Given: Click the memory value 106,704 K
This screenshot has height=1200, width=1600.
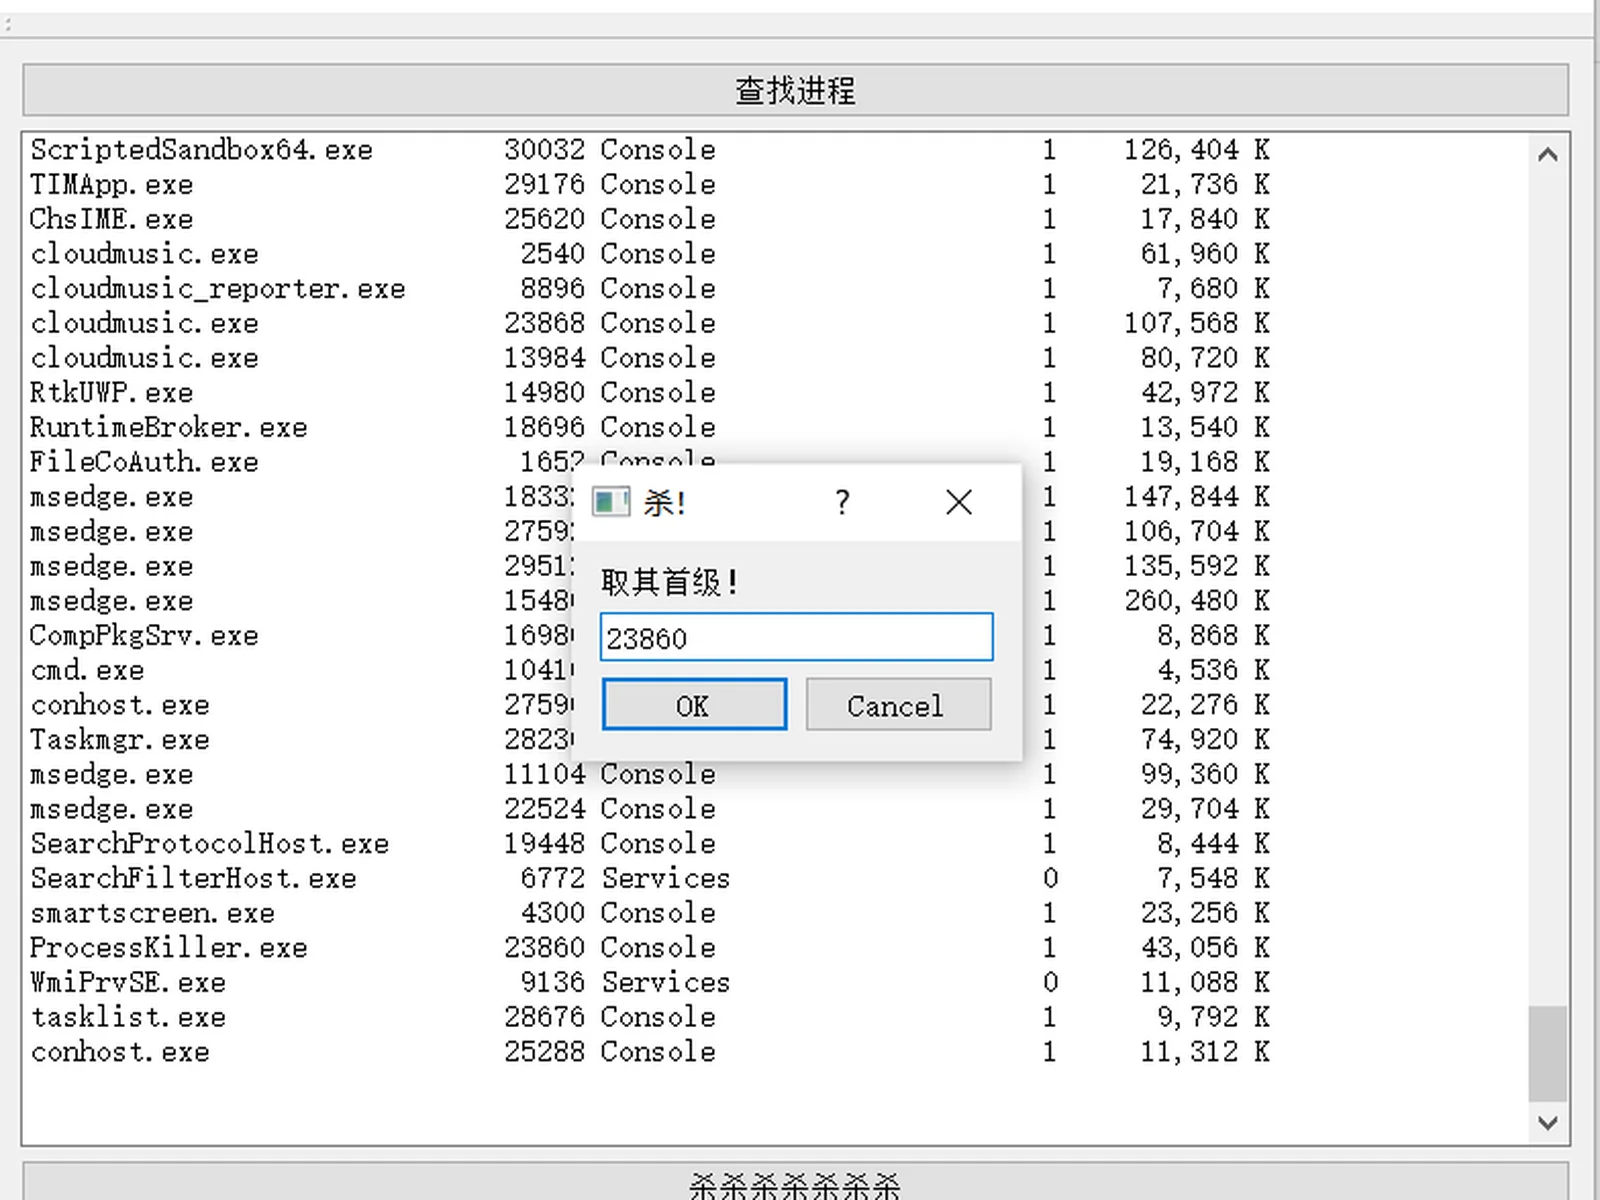Looking at the screenshot, I should pyautogui.click(x=1197, y=532).
